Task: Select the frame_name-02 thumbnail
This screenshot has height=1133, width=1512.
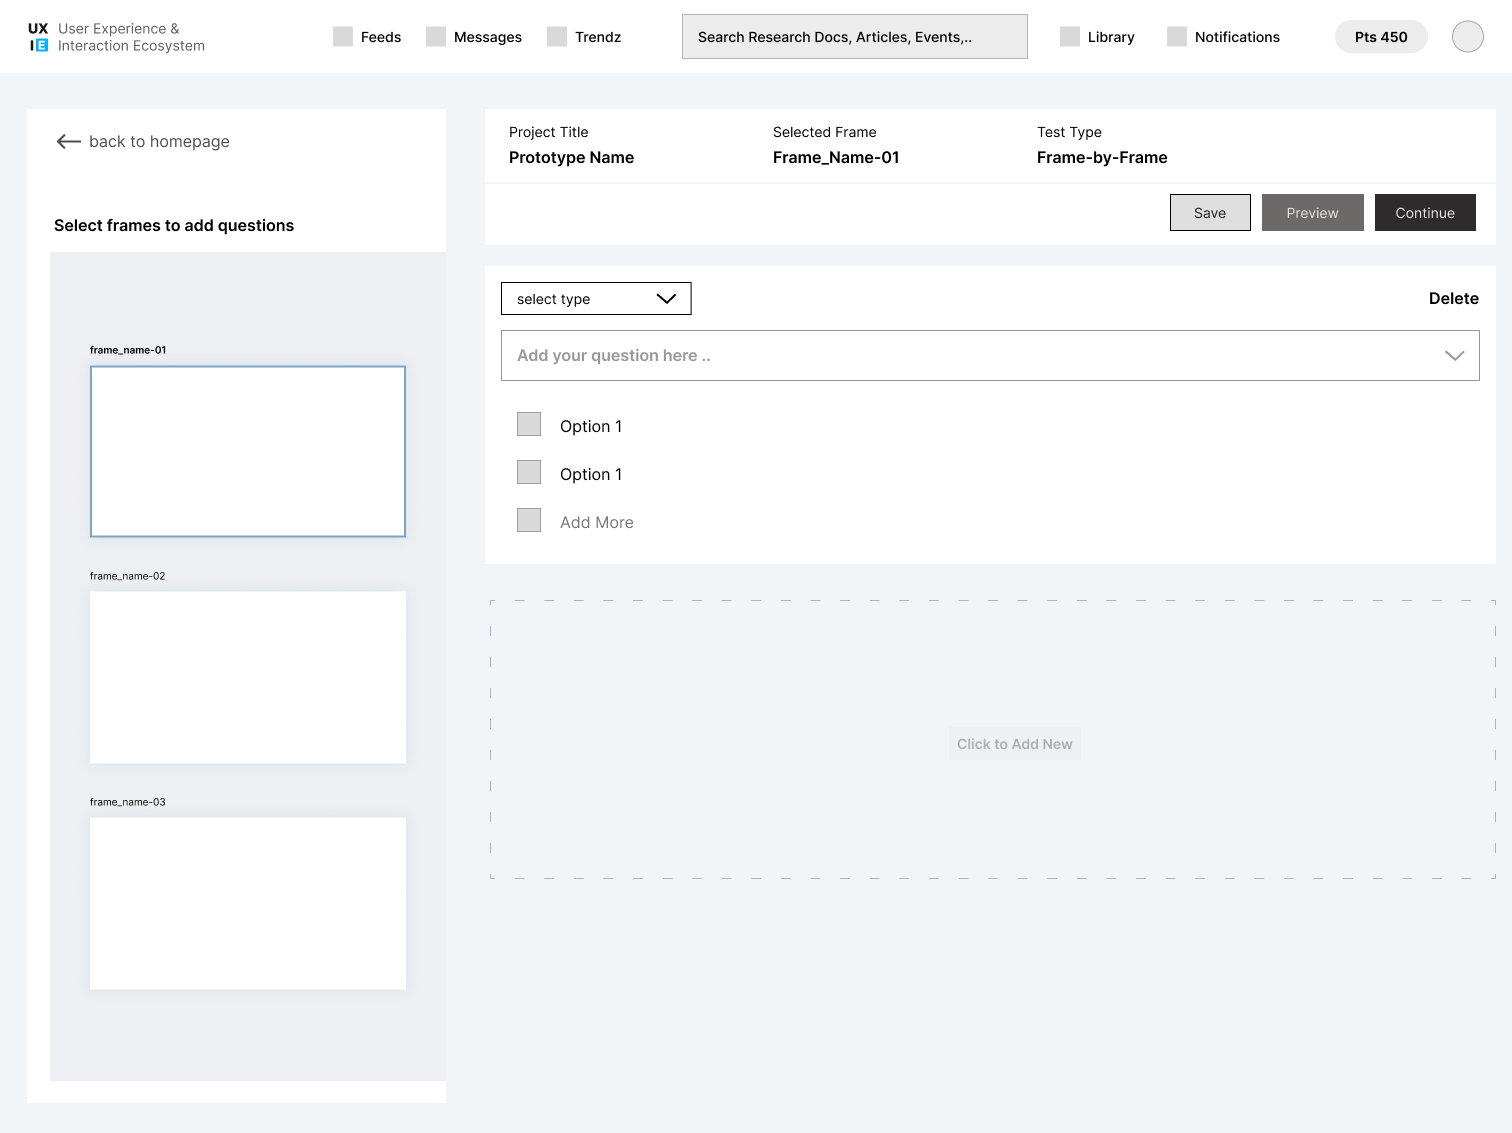Action: (x=248, y=678)
